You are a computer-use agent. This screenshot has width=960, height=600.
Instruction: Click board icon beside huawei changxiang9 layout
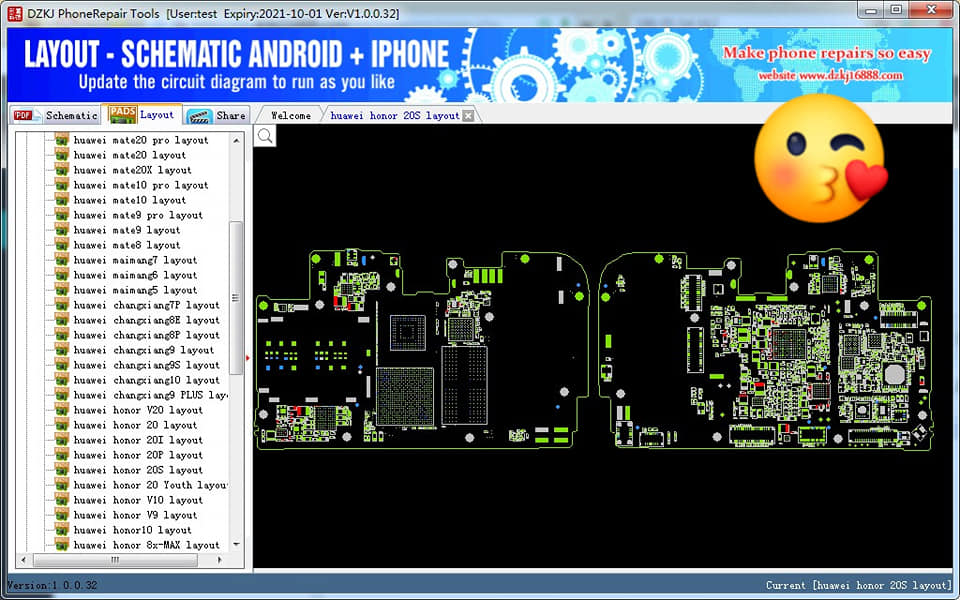point(61,350)
